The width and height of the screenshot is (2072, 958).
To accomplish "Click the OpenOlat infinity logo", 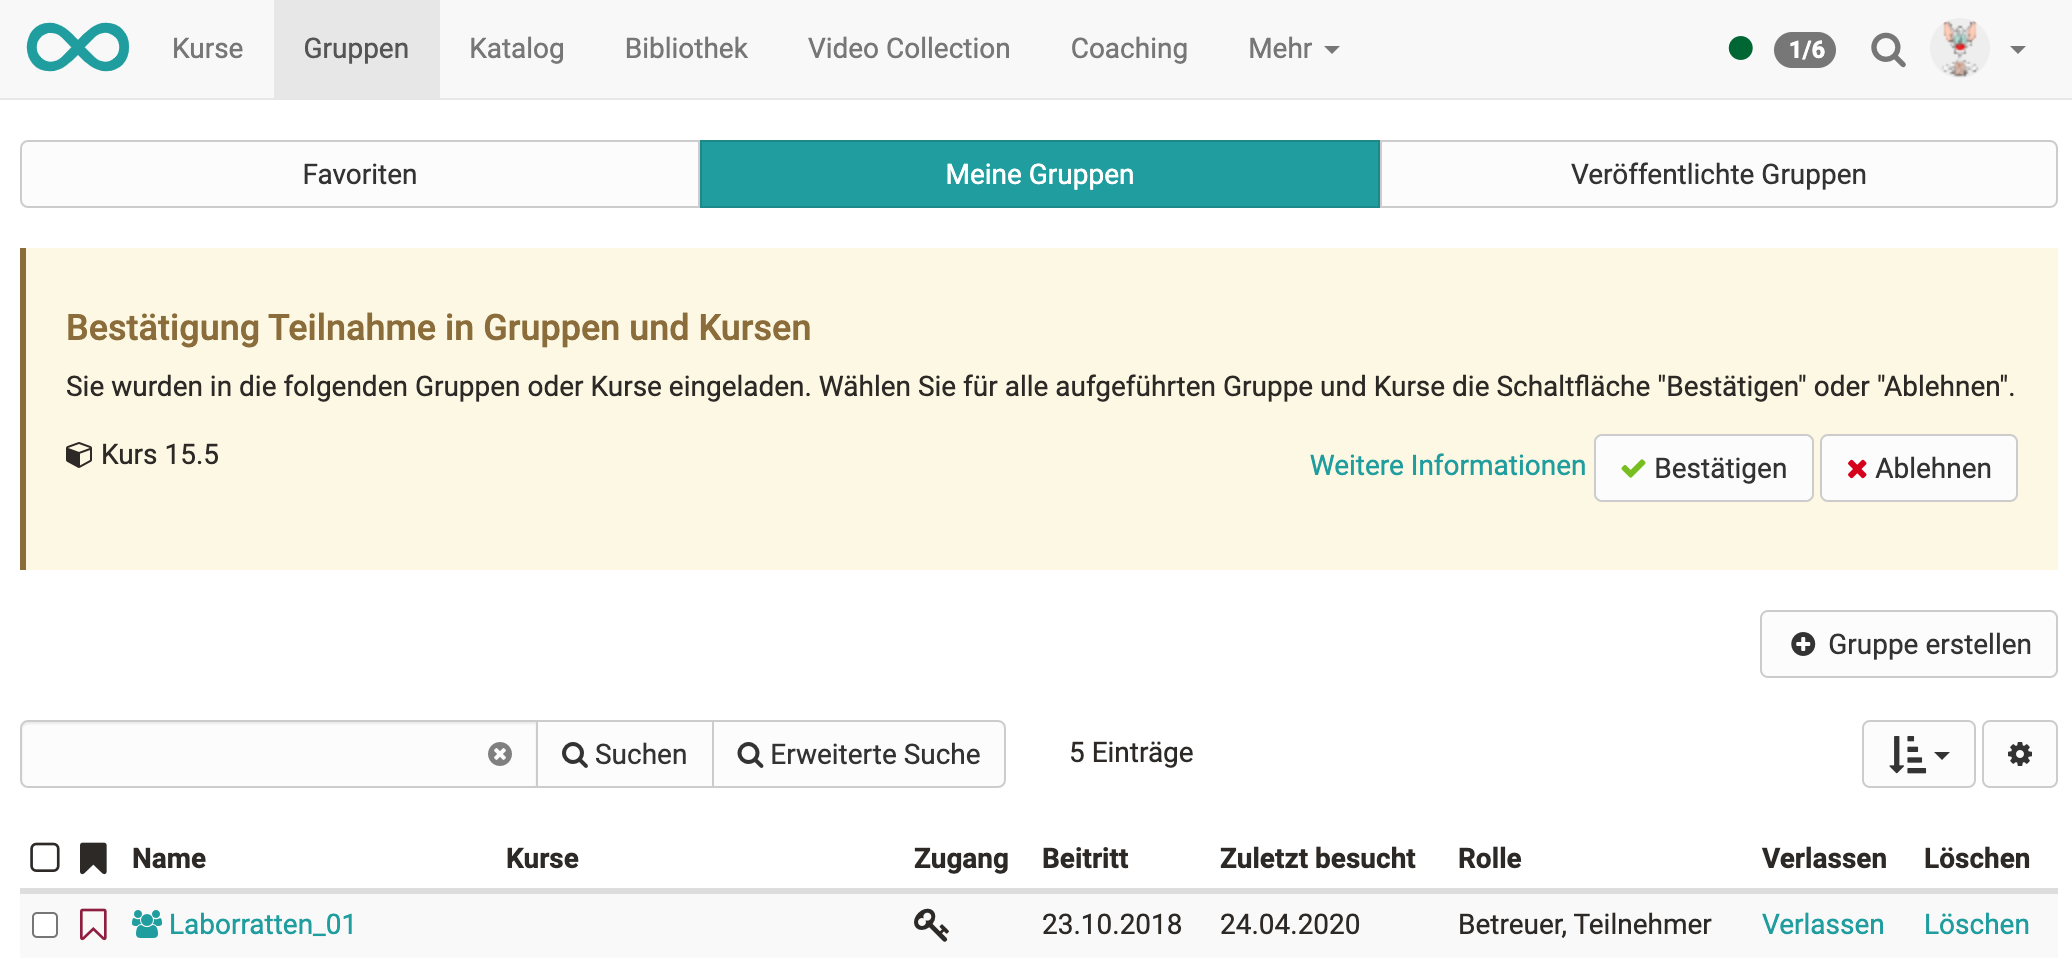I will click(78, 48).
